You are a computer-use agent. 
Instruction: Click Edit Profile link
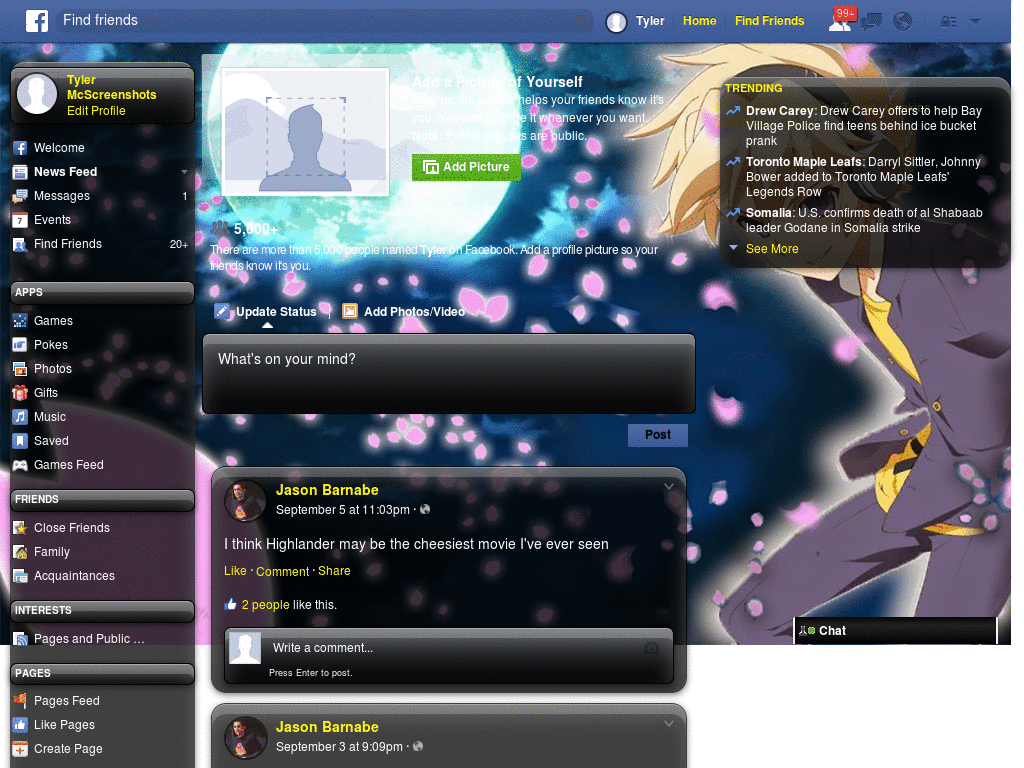click(x=96, y=111)
